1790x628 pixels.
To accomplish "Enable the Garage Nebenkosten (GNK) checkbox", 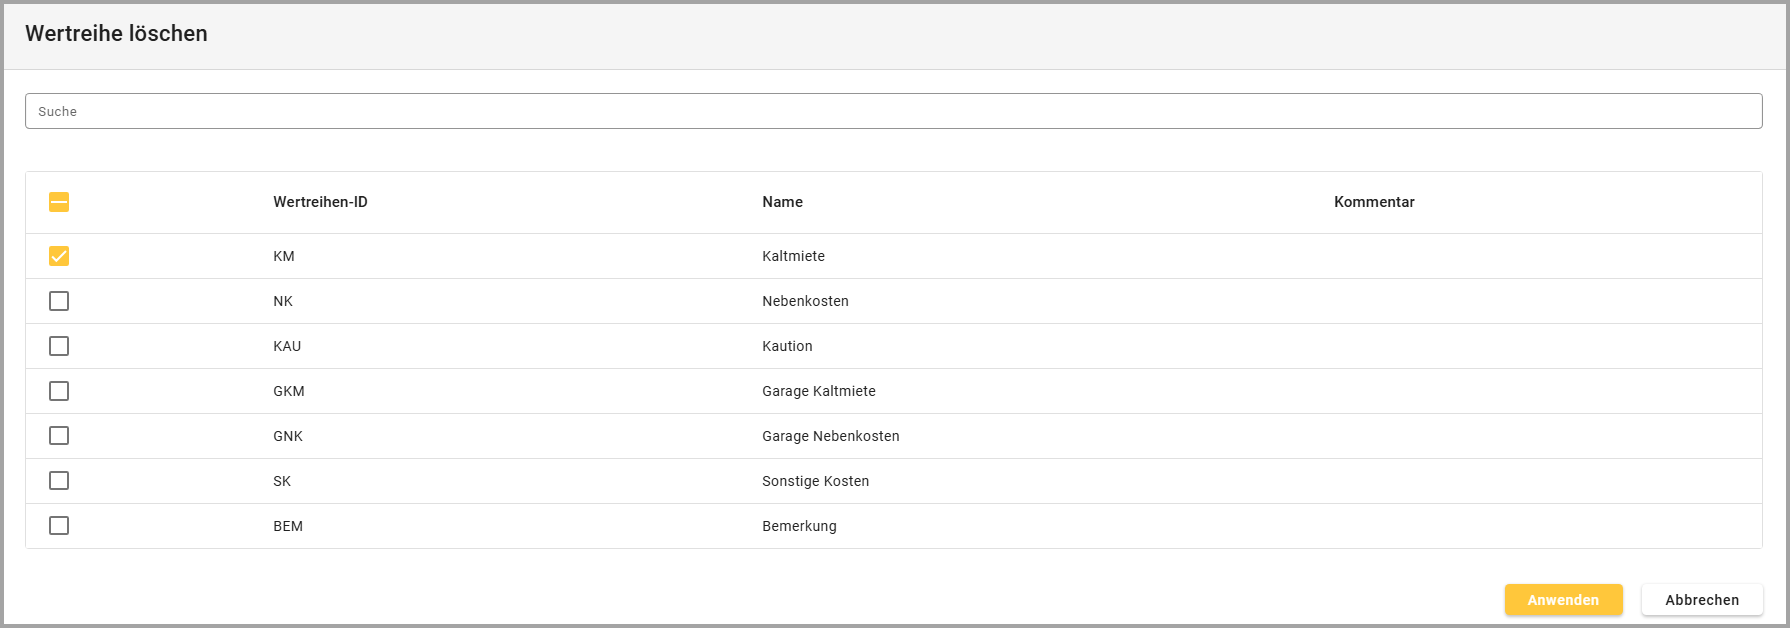I will (x=59, y=436).
